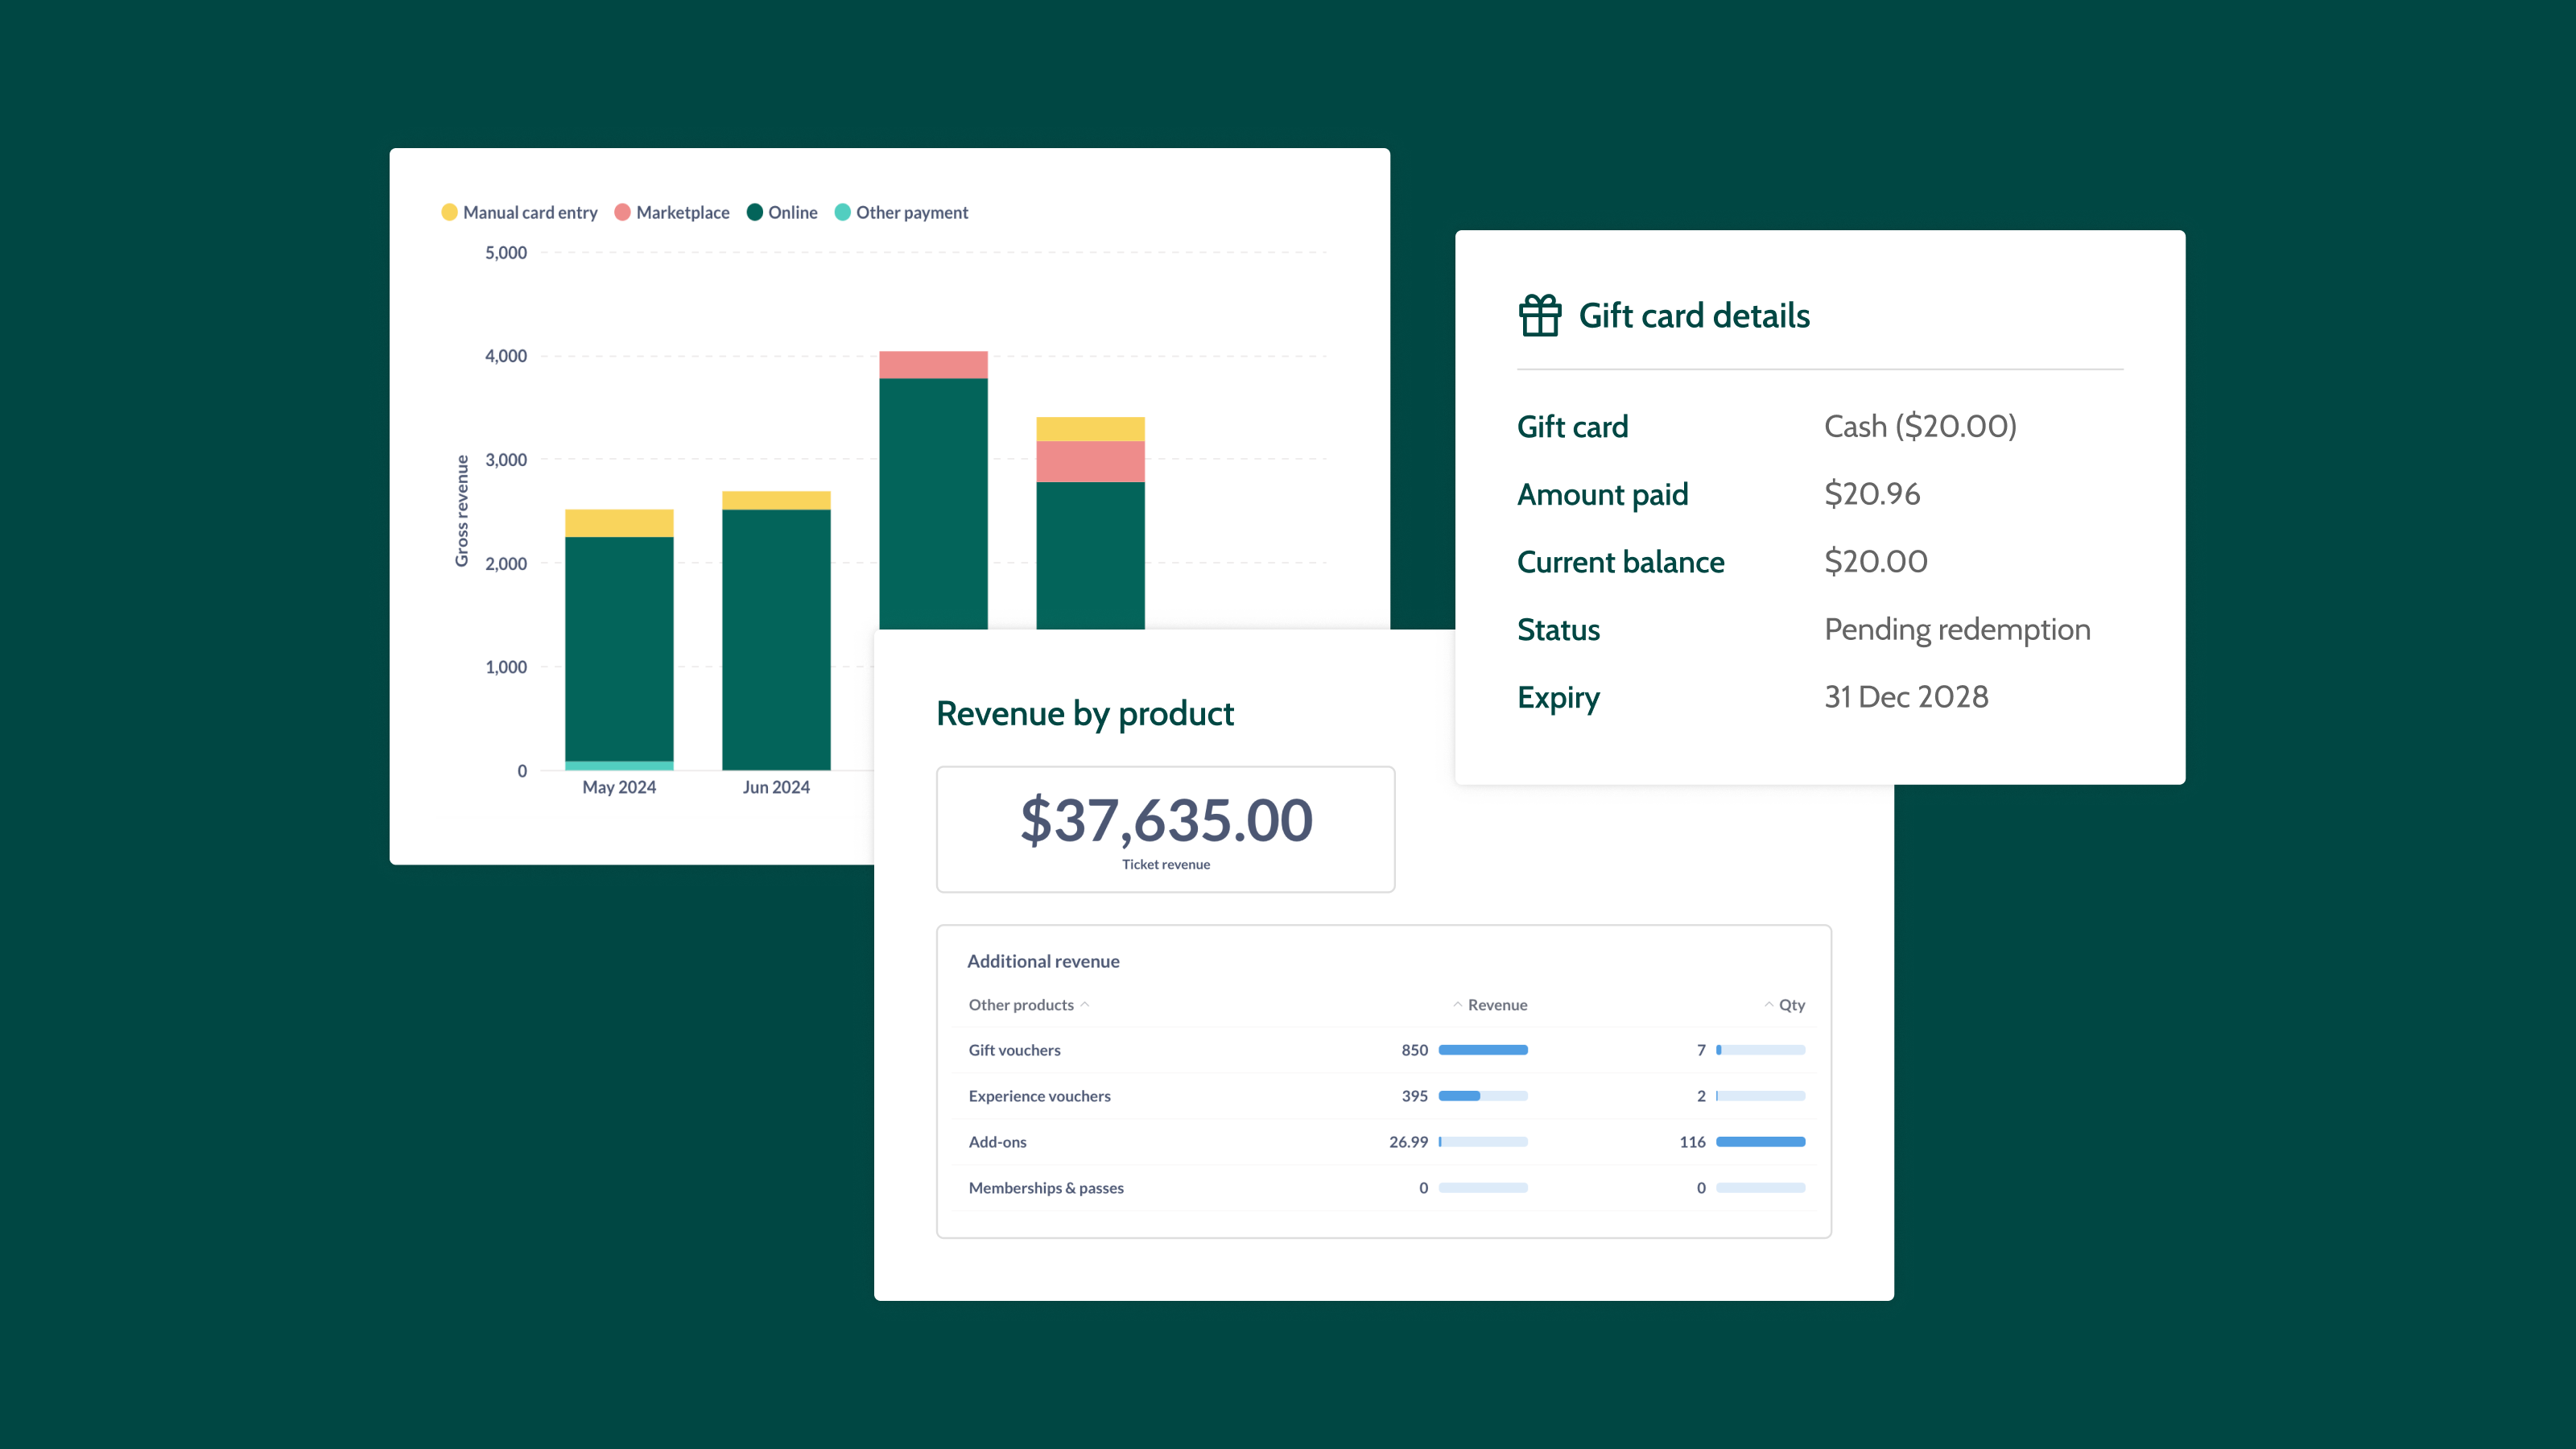Select the Memberships & passes row
The width and height of the screenshot is (2576, 1449).
pyautogui.click(x=1386, y=1188)
